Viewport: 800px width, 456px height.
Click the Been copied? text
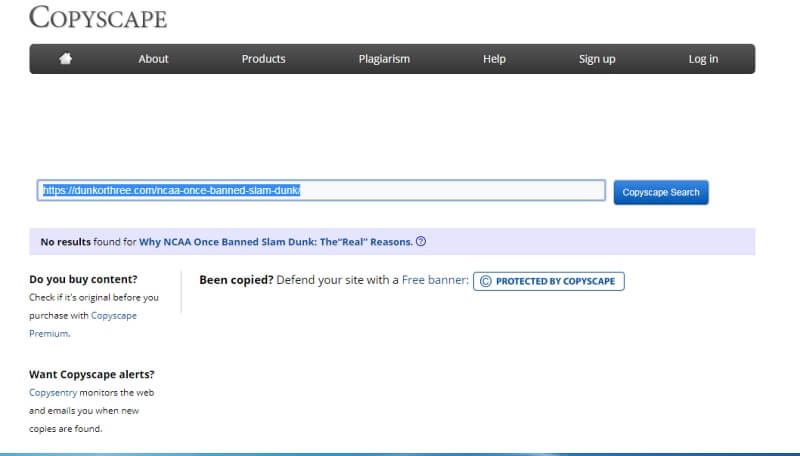(x=236, y=280)
